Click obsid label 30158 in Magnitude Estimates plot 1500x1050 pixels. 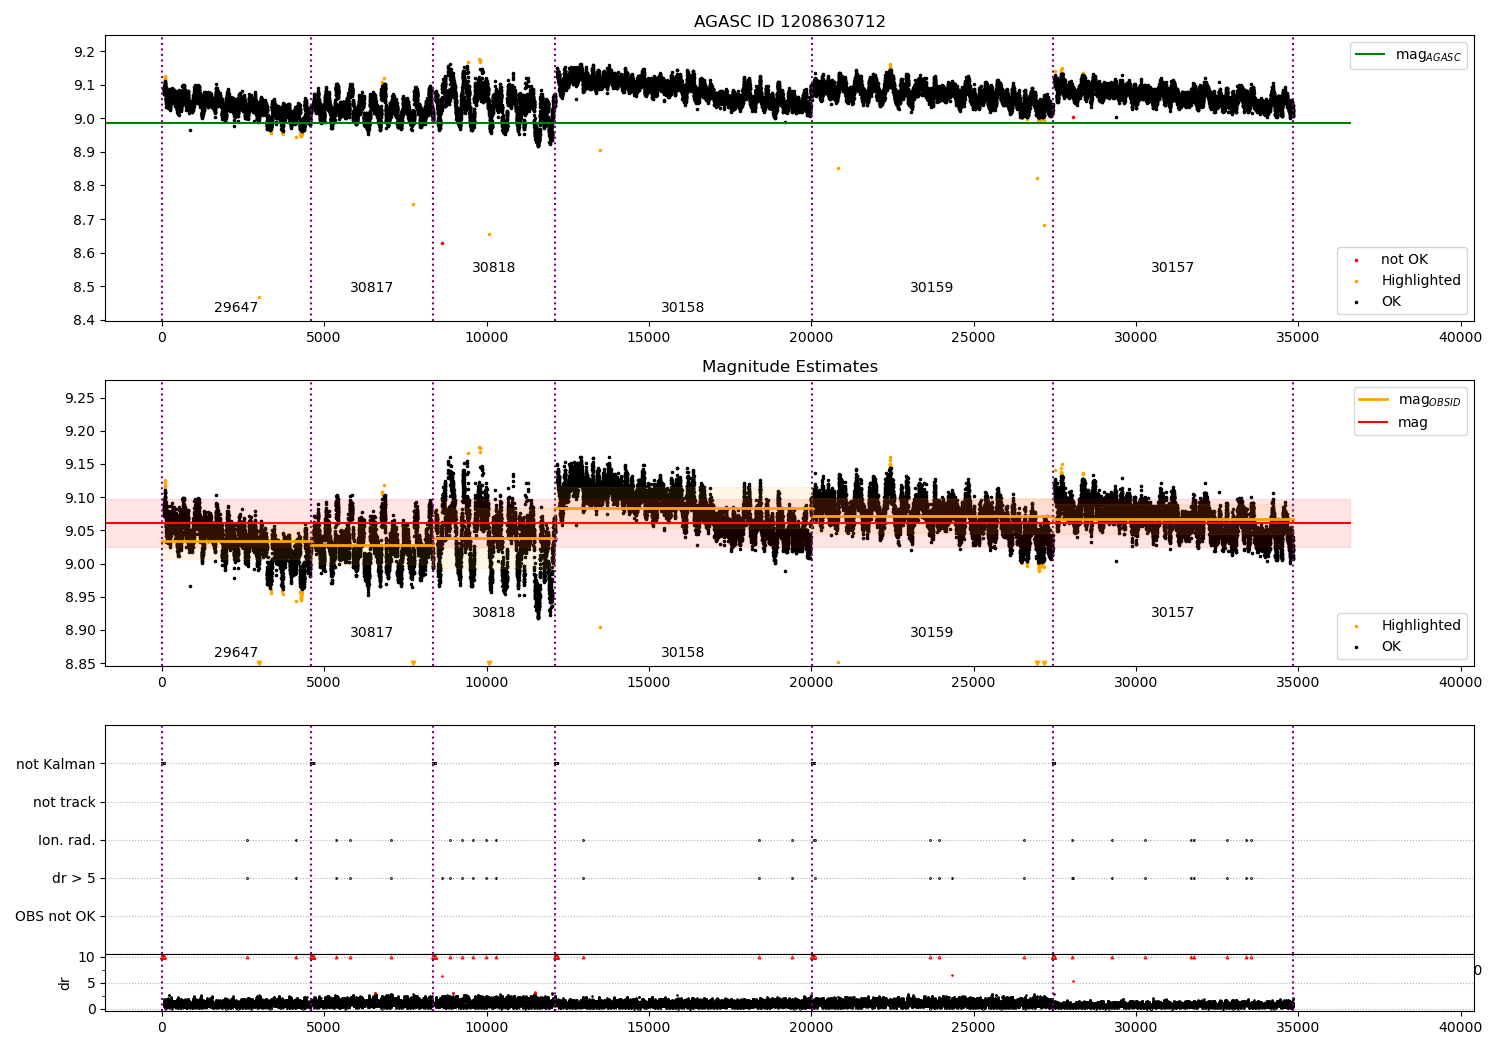click(682, 653)
